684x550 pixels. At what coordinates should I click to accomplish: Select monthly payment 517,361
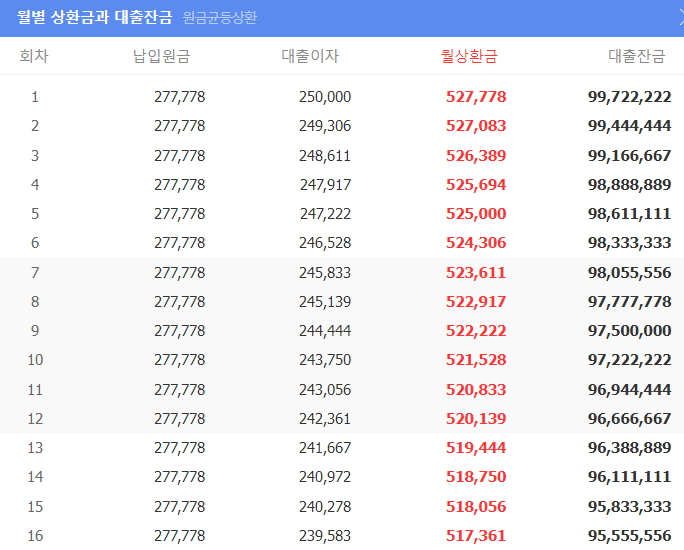pyautogui.click(x=476, y=536)
